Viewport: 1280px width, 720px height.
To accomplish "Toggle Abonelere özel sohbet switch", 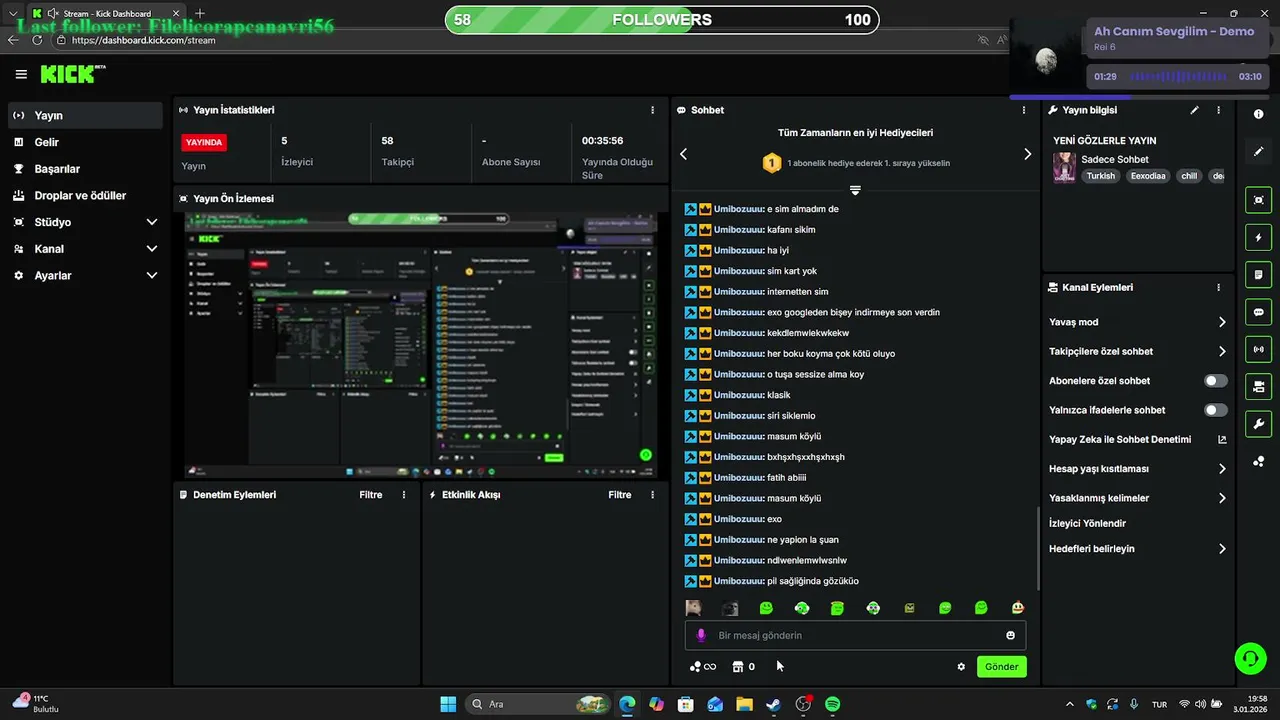I will tap(1216, 381).
